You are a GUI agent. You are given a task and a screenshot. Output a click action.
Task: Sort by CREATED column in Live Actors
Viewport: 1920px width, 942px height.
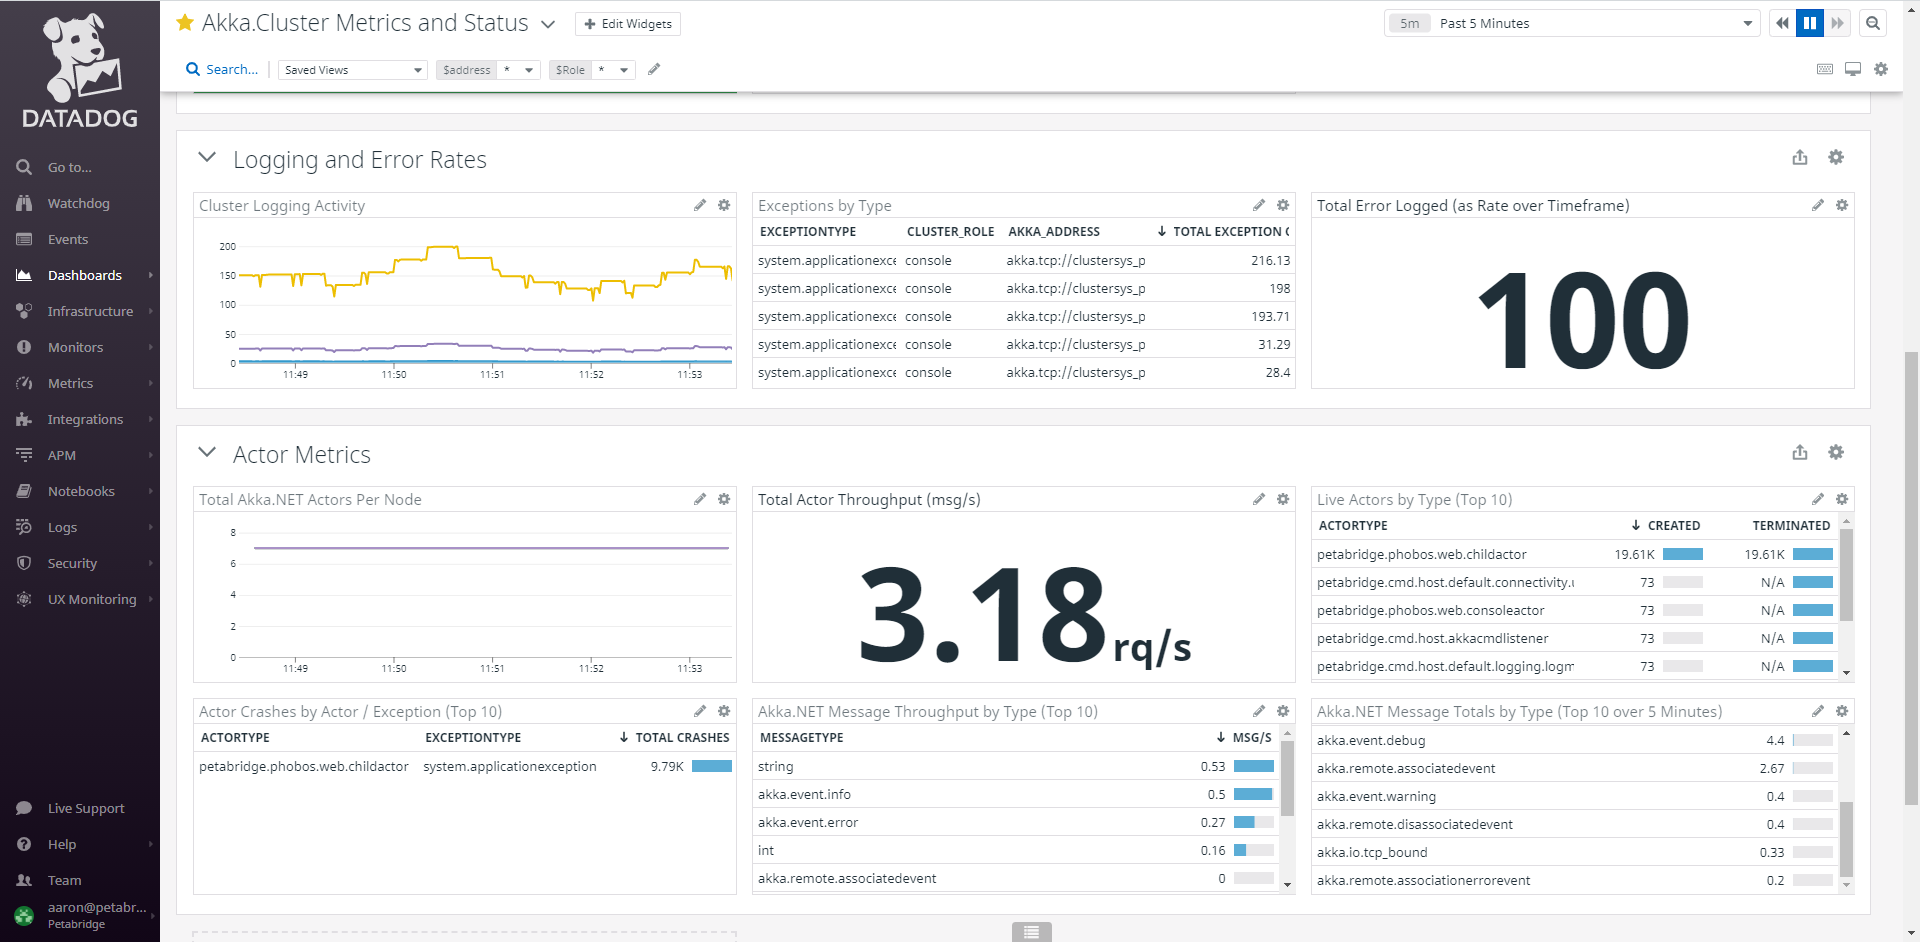coord(1665,525)
